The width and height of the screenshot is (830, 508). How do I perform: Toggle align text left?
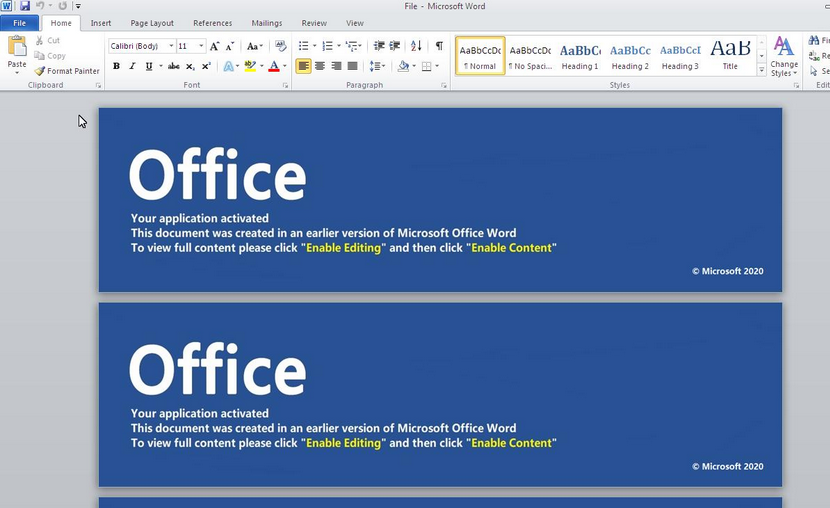[303, 66]
